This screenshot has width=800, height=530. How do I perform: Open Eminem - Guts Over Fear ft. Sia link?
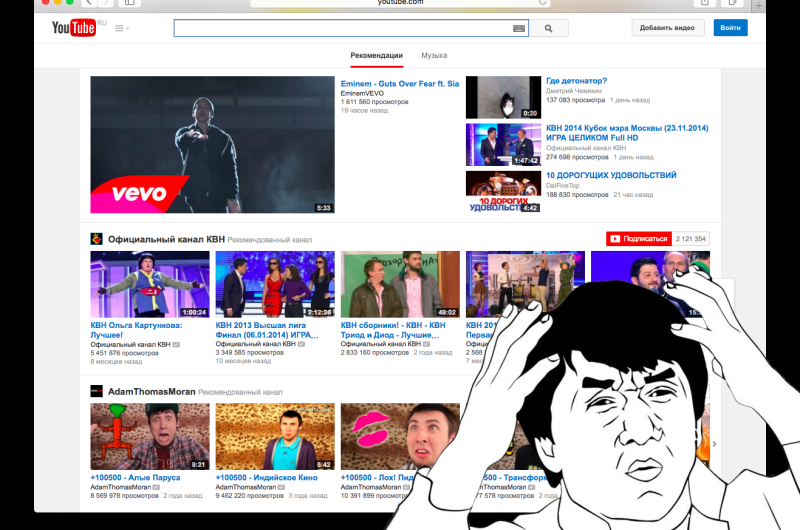pos(400,84)
